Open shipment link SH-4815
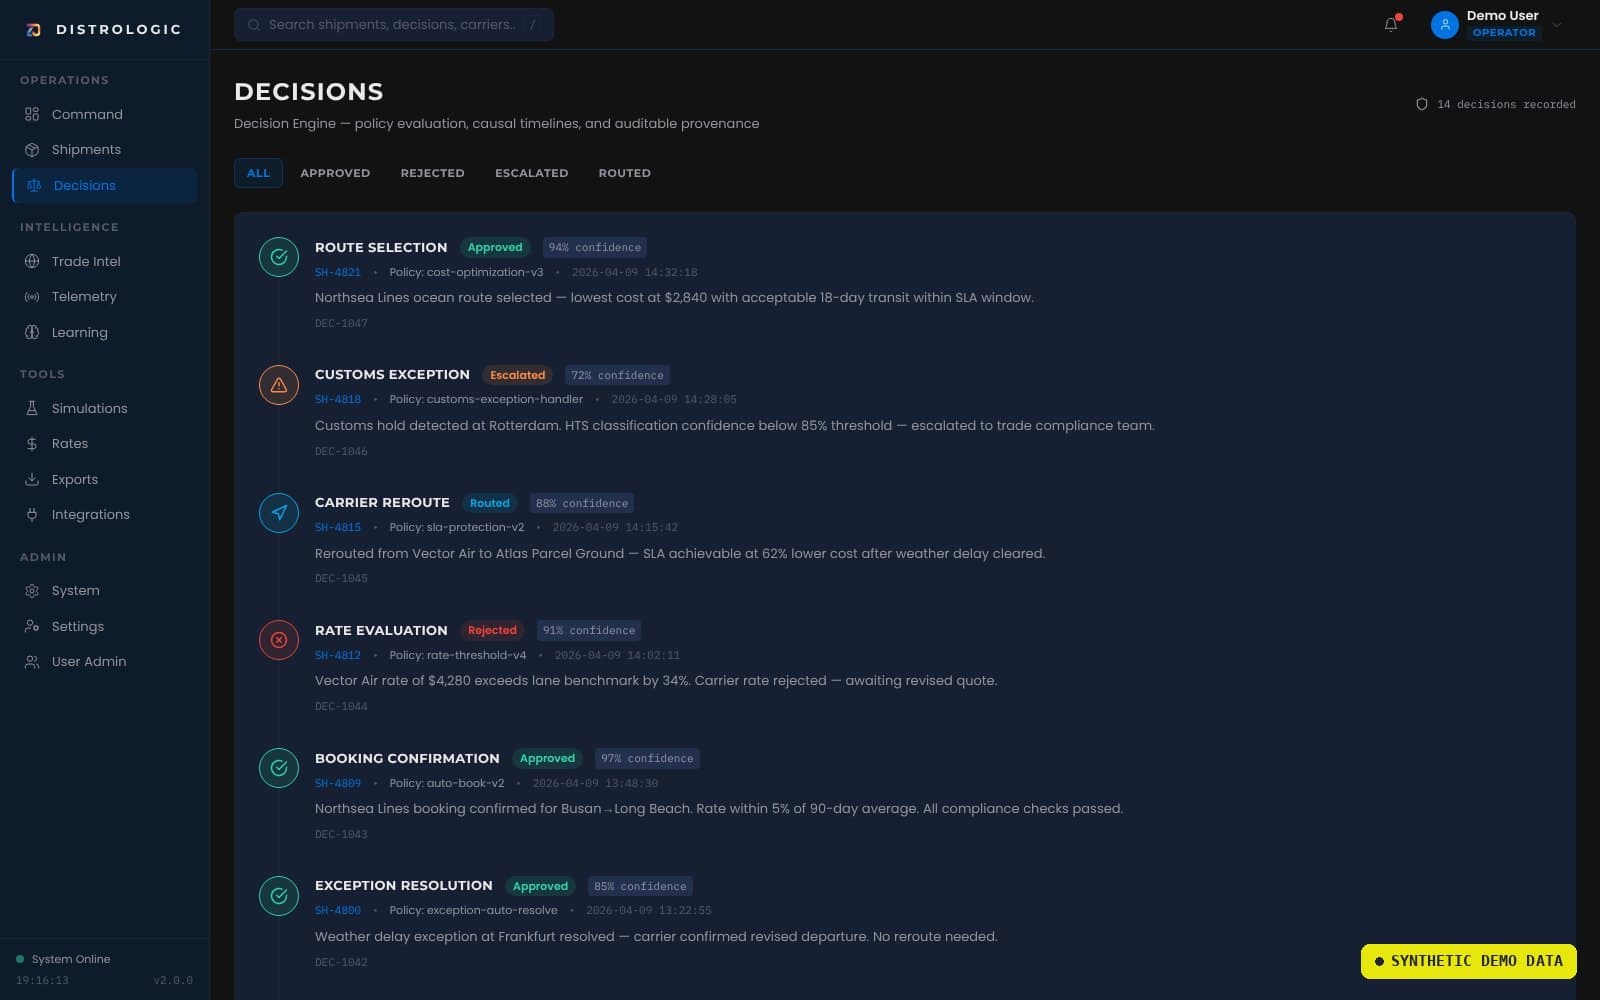The width and height of the screenshot is (1600, 1000). 338,527
